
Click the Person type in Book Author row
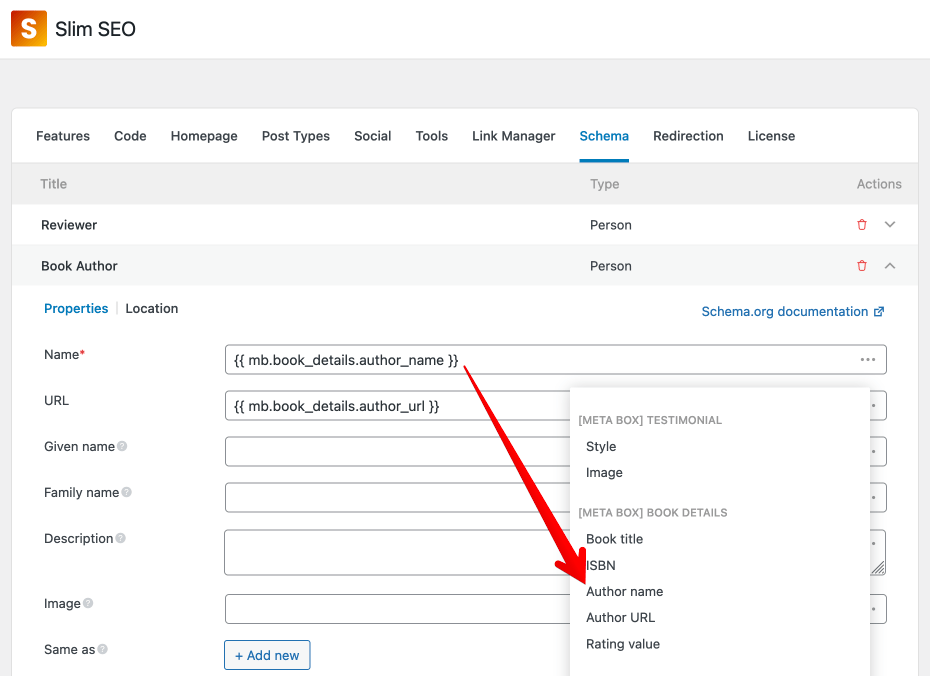[x=611, y=266]
